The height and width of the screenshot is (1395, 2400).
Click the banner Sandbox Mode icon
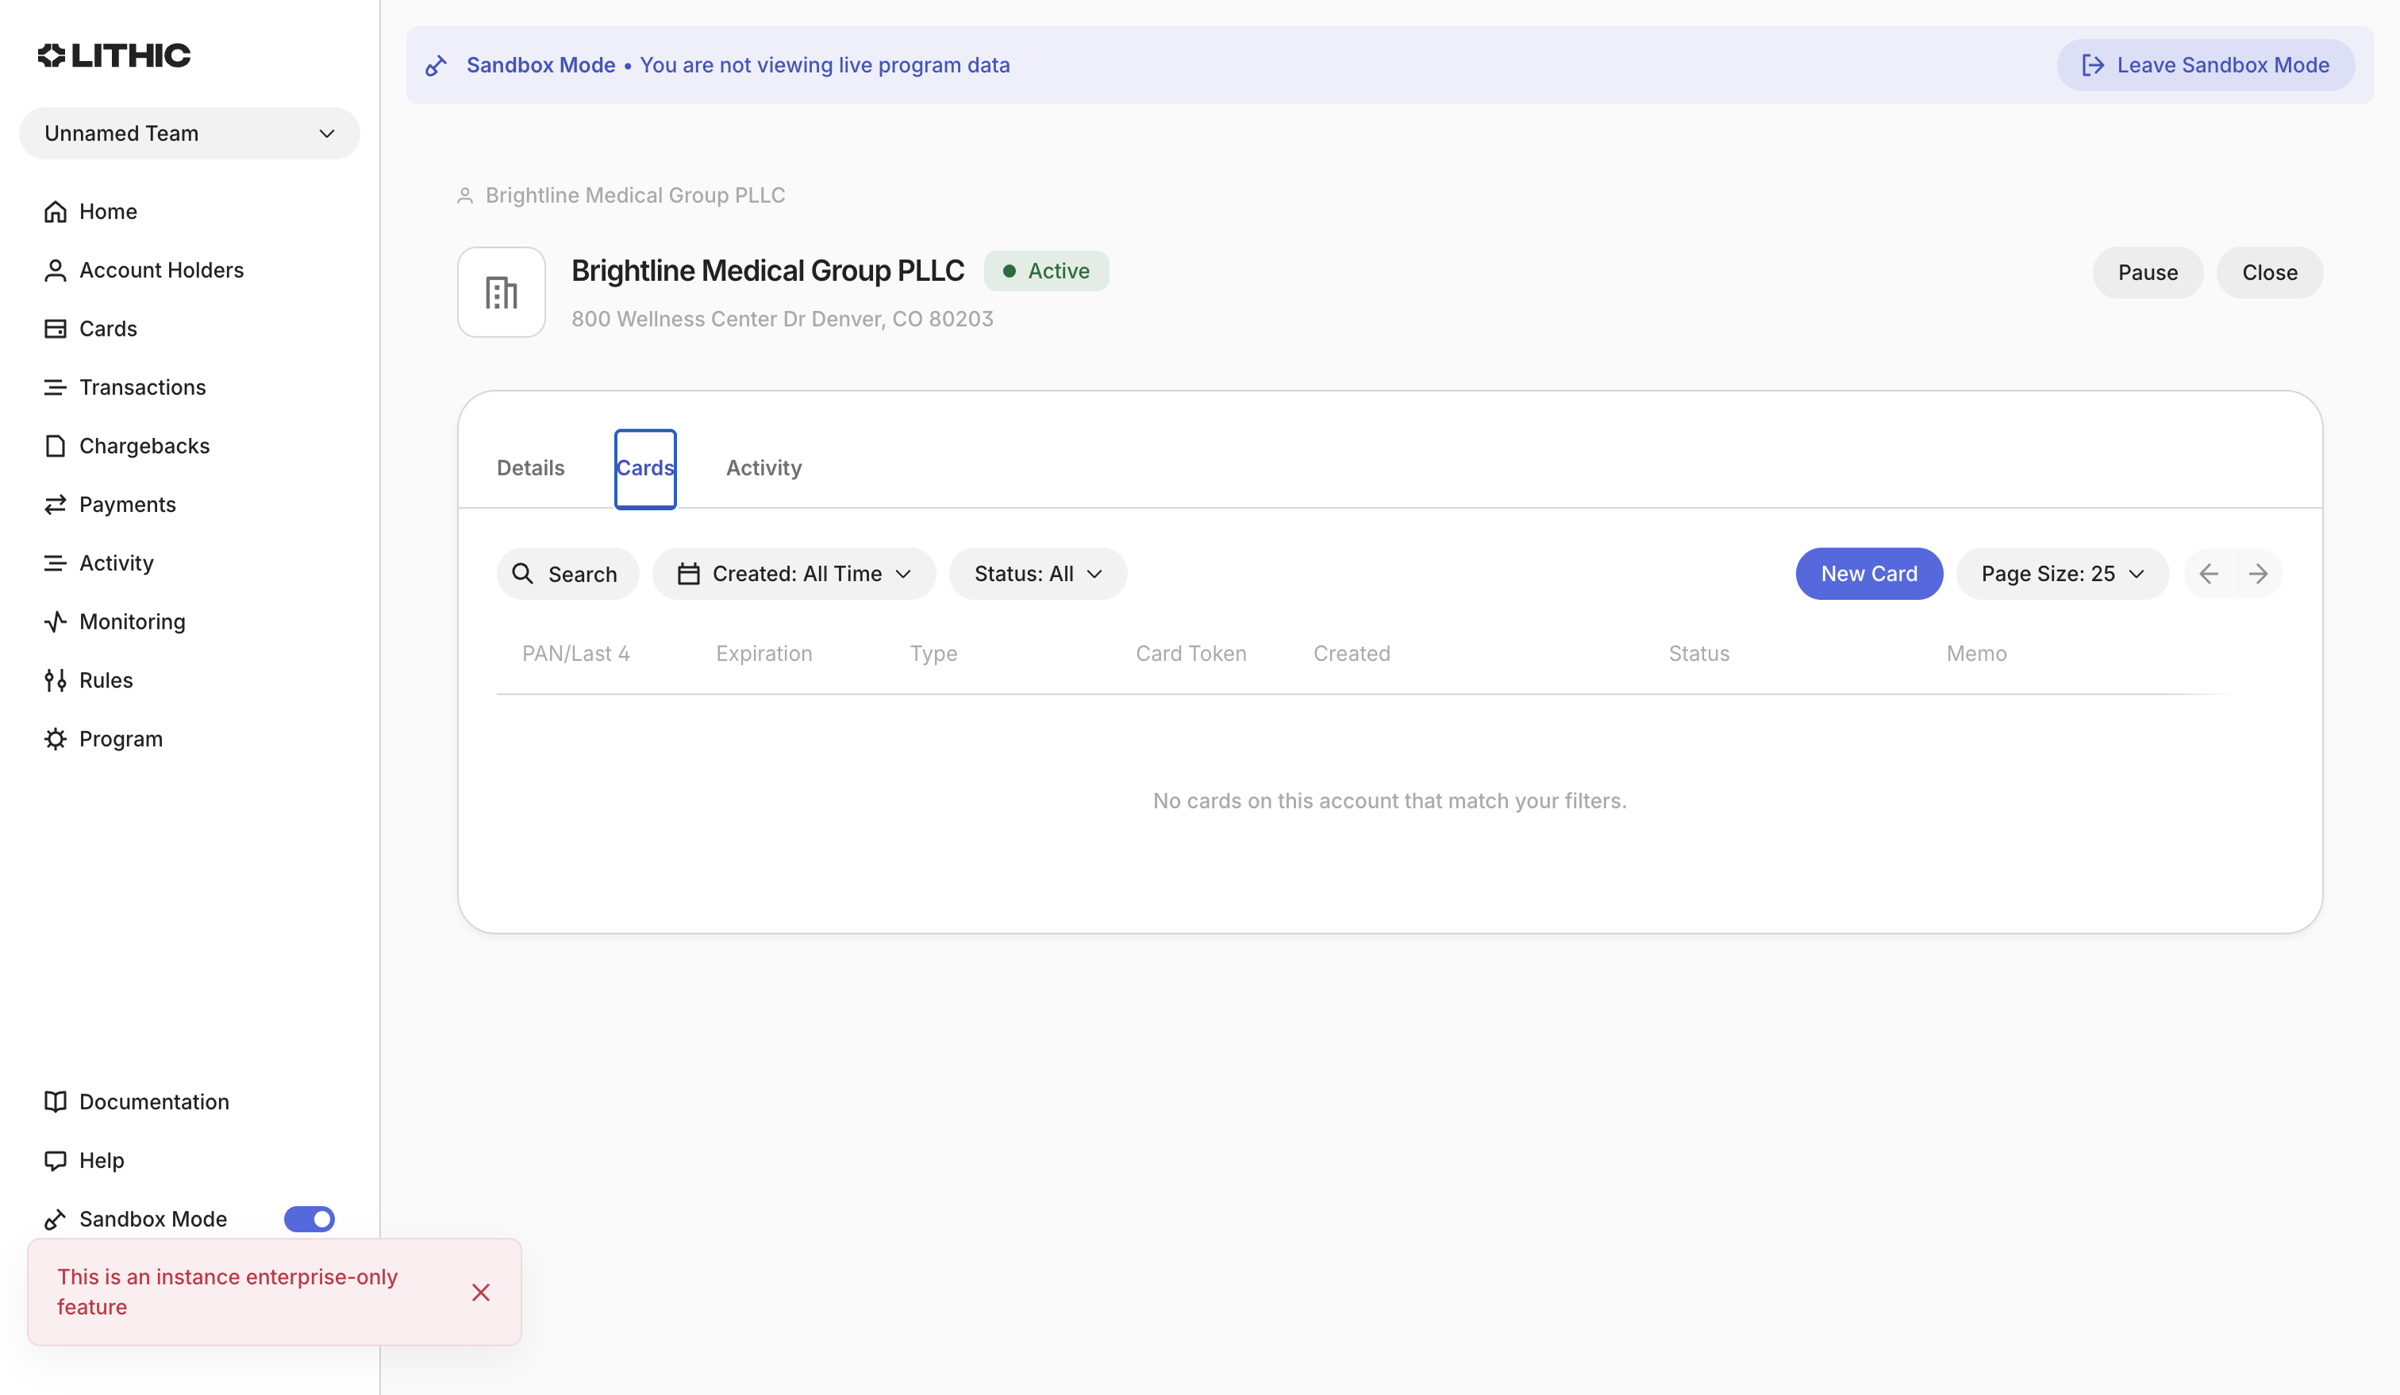point(436,66)
